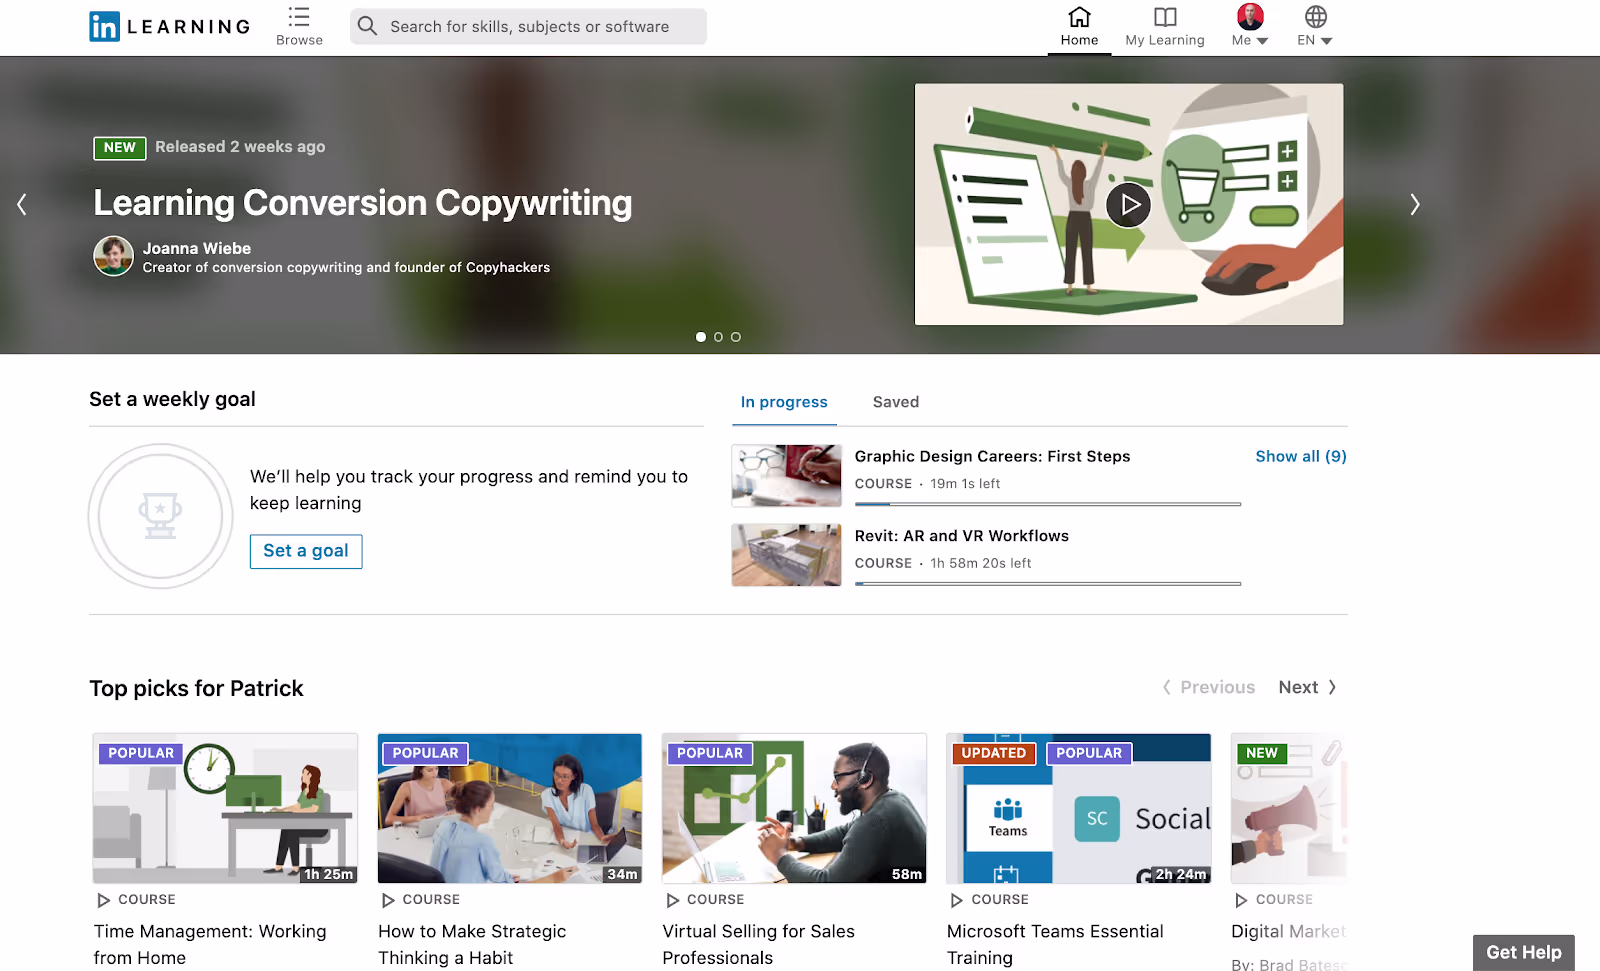Click the '58m' duration label
The width and height of the screenshot is (1600, 971).
(x=907, y=874)
